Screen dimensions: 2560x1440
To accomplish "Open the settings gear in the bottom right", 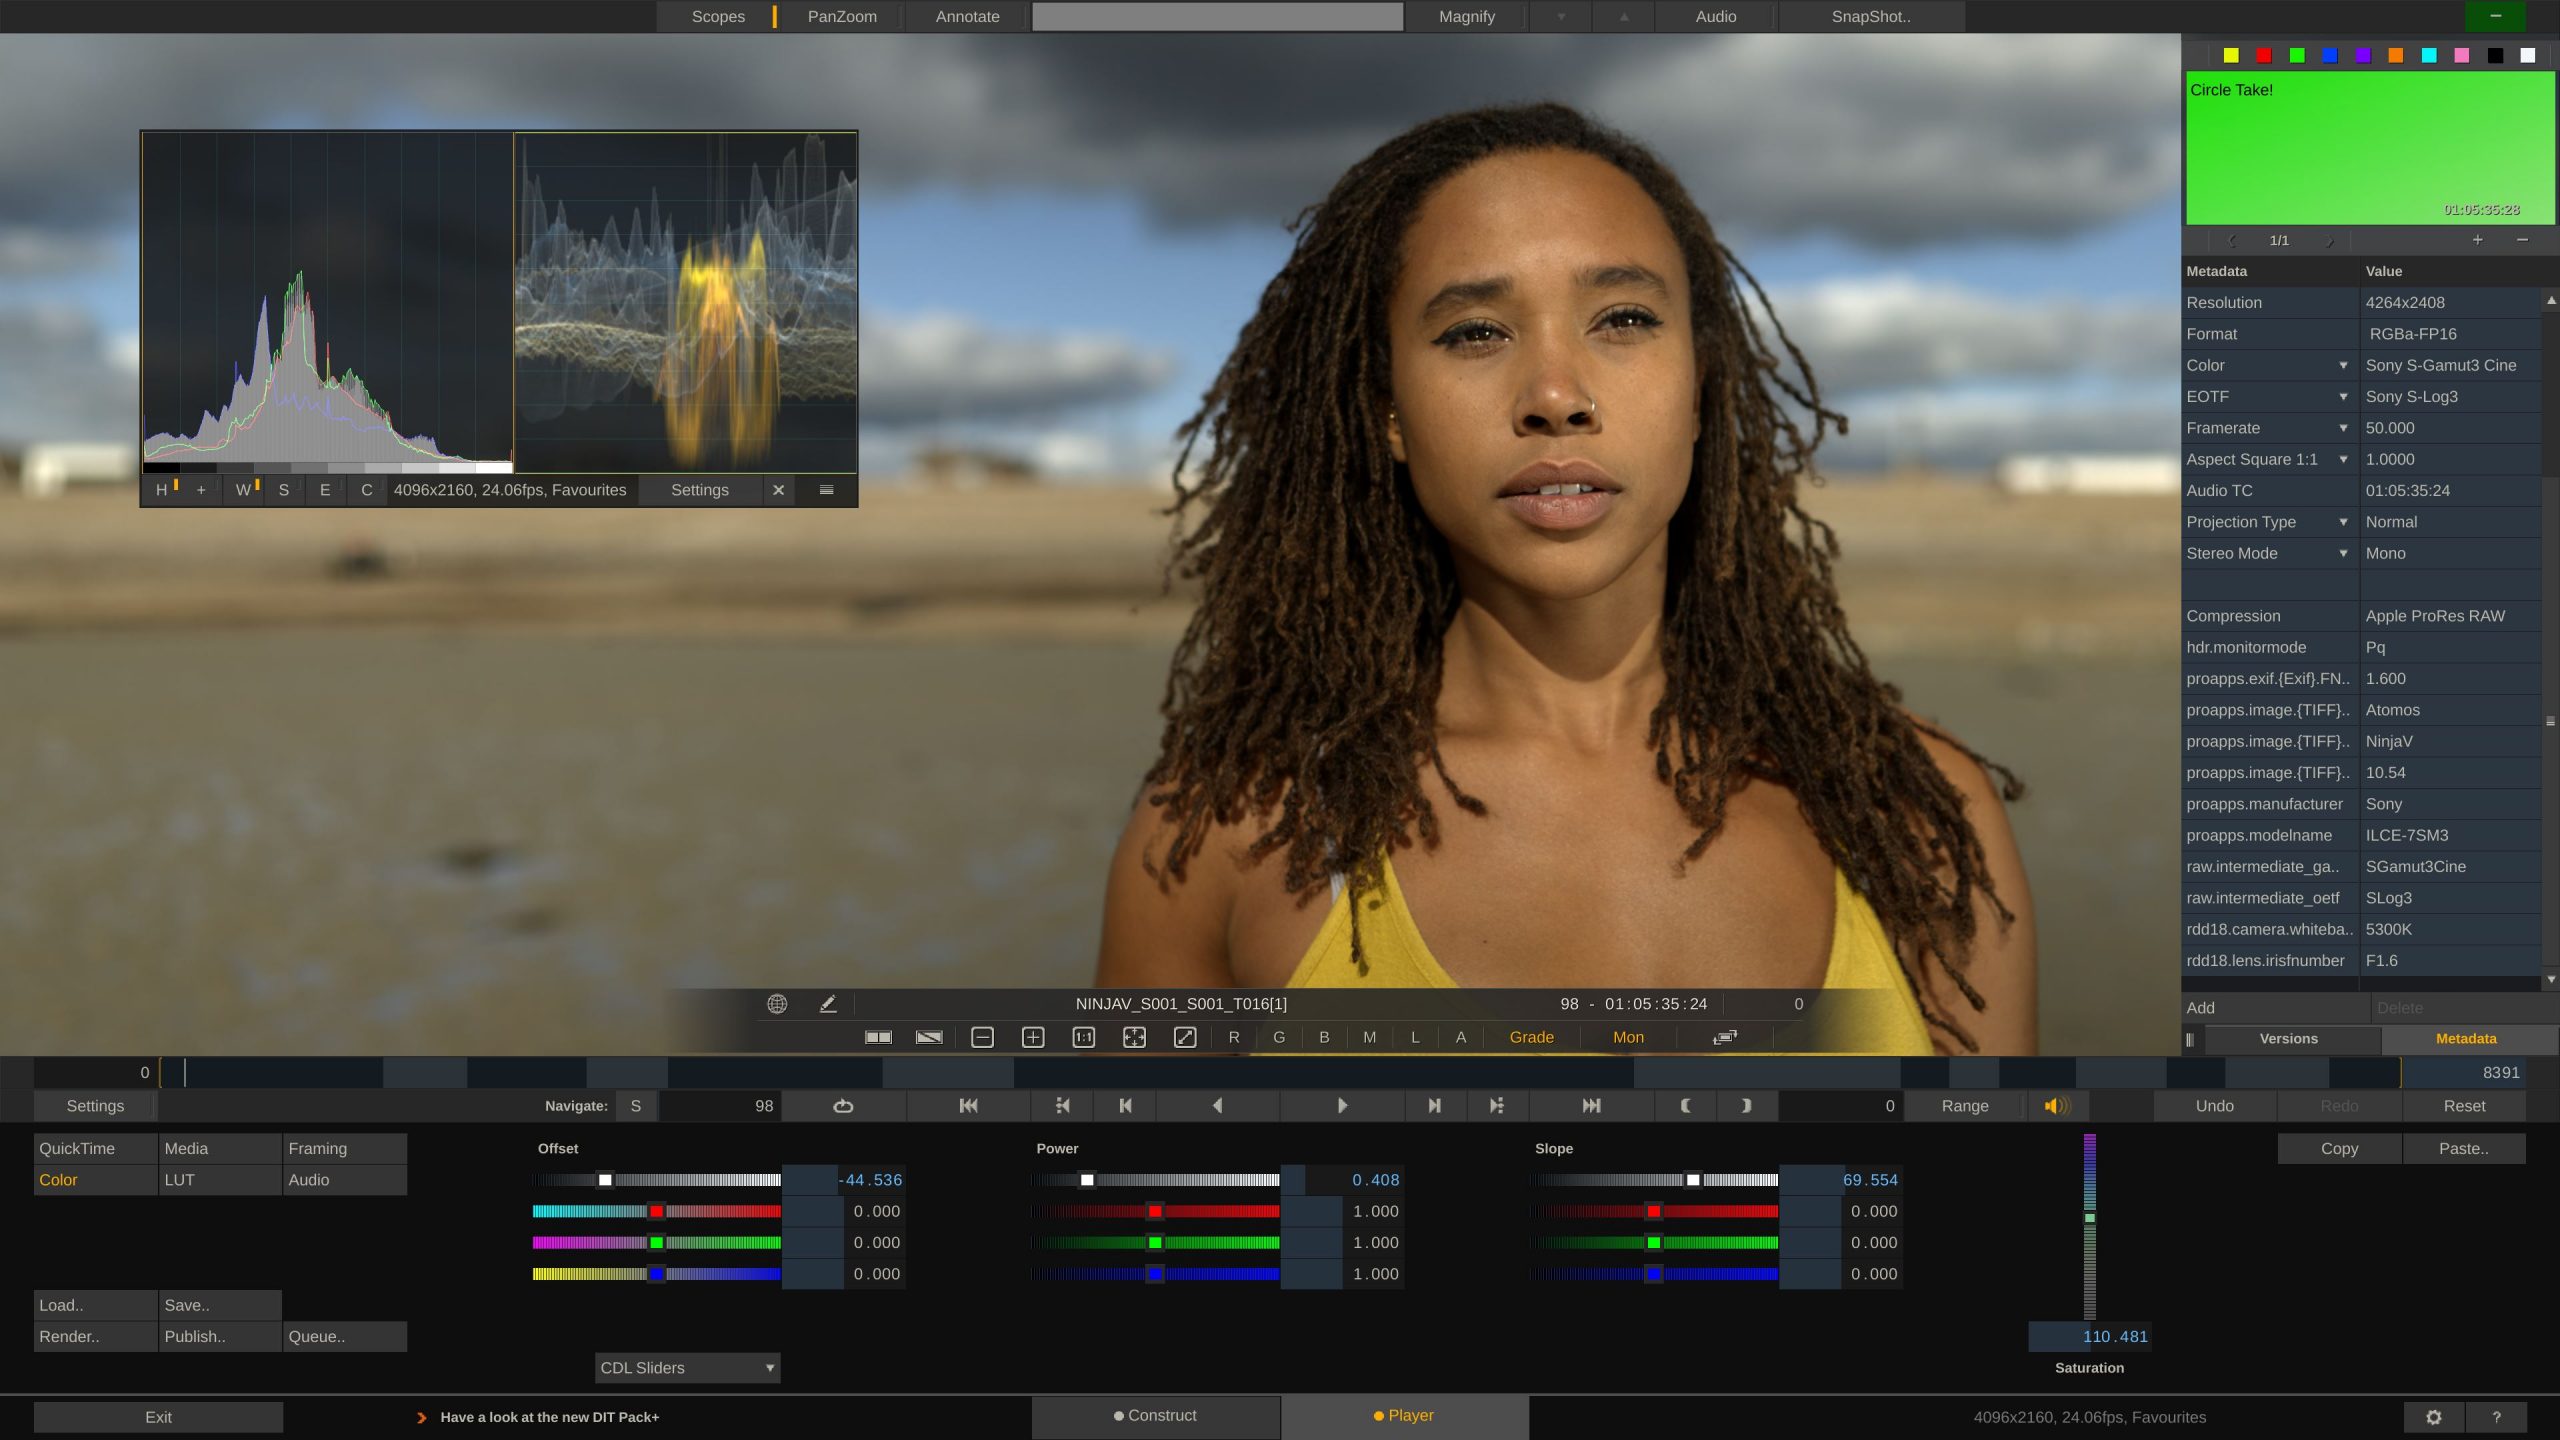I will point(2433,1417).
